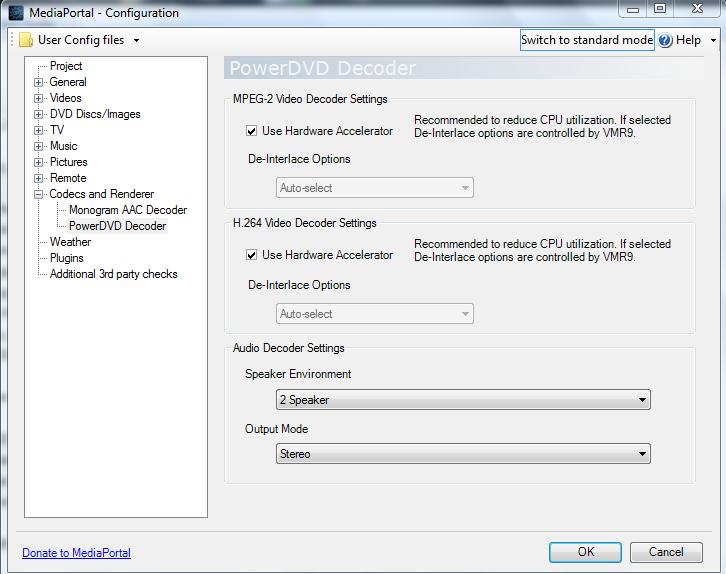Expand the TV tree node
The image size is (726, 574).
(38, 131)
